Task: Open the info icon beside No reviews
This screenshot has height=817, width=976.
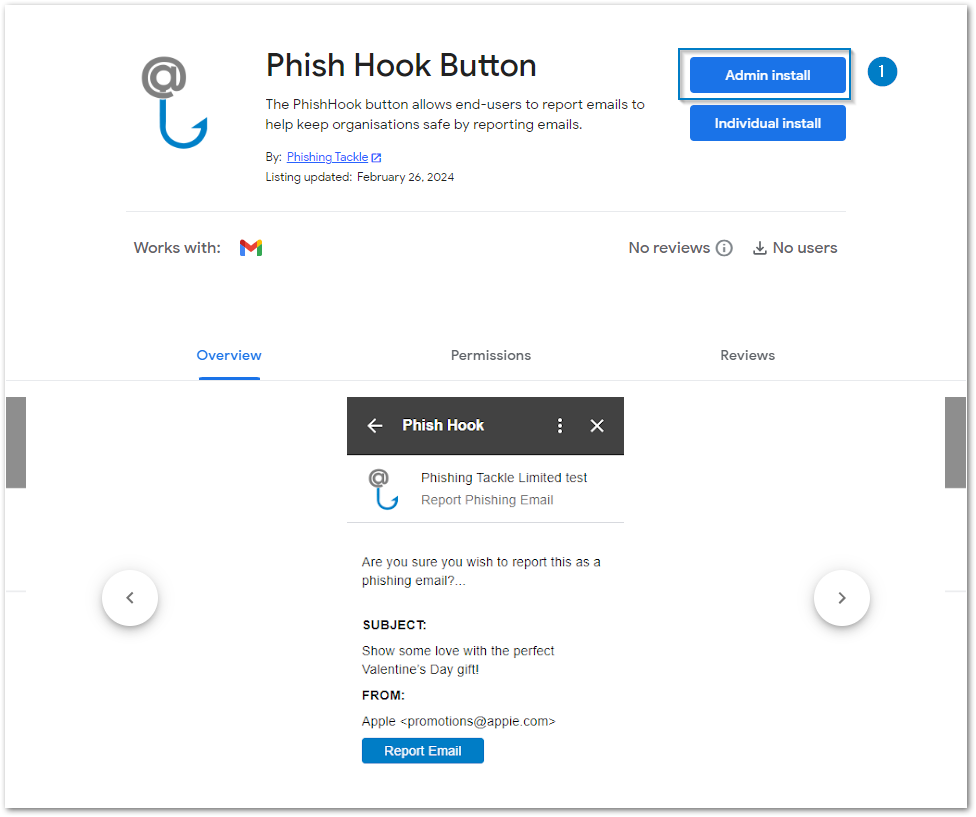Action: pyautogui.click(x=723, y=247)
